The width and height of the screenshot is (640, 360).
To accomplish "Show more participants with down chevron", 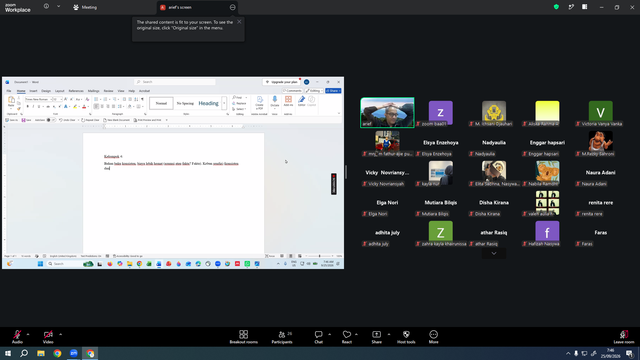I will point(494,253).
